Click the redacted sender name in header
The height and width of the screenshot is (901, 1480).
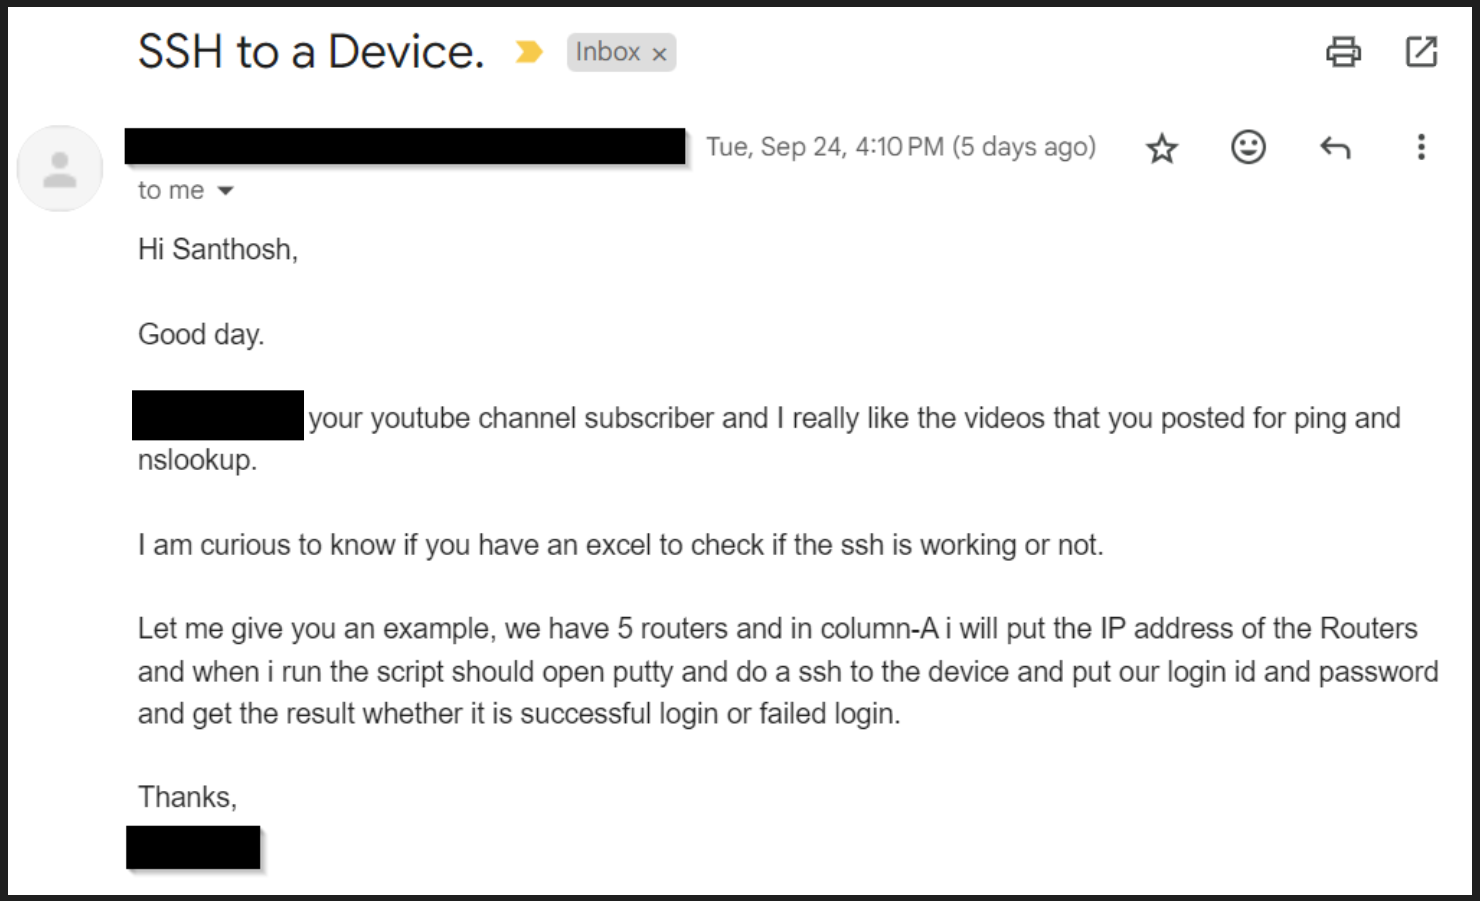click(x=405, y=146)
